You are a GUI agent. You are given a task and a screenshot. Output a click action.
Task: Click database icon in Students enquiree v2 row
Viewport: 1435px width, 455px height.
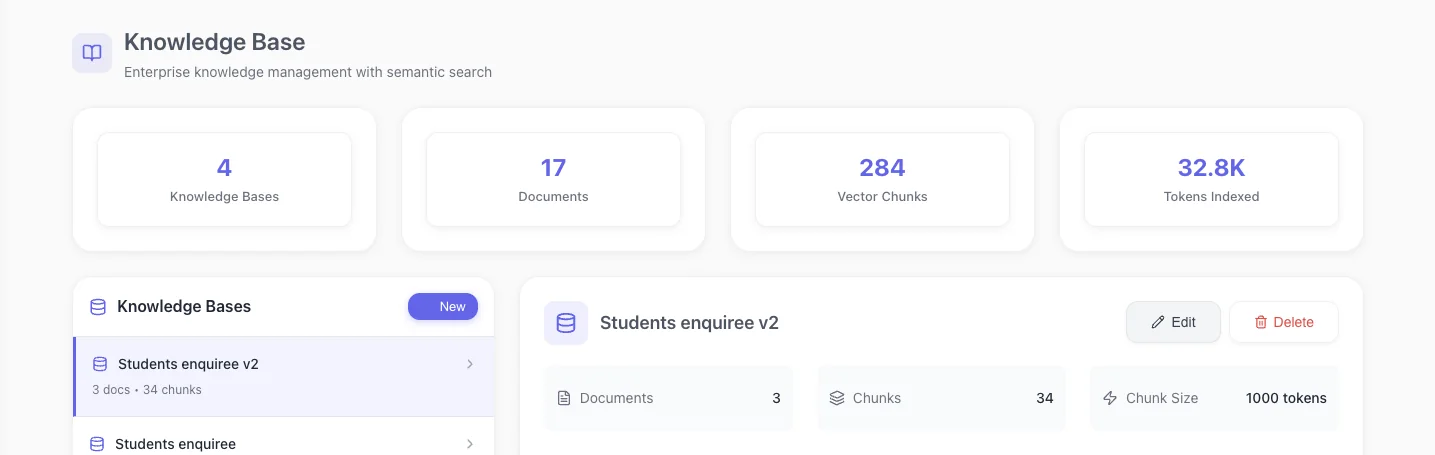click(x=100, y=364)
